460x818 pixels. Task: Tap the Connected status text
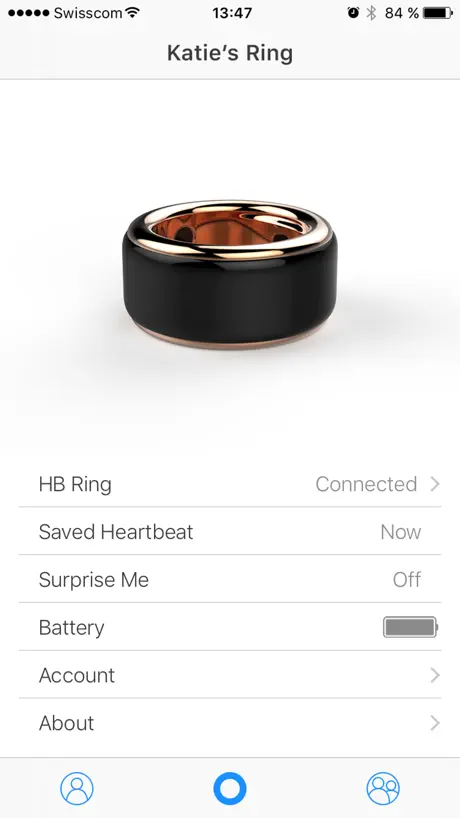366,484
